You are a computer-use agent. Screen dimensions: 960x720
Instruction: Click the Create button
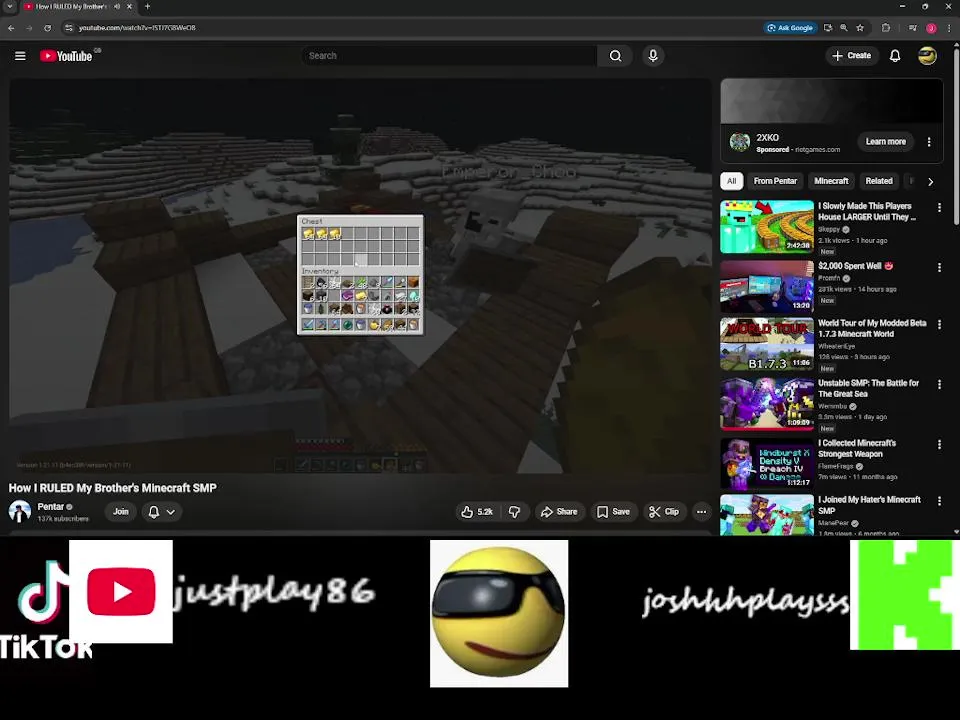(x=852, y=56)
